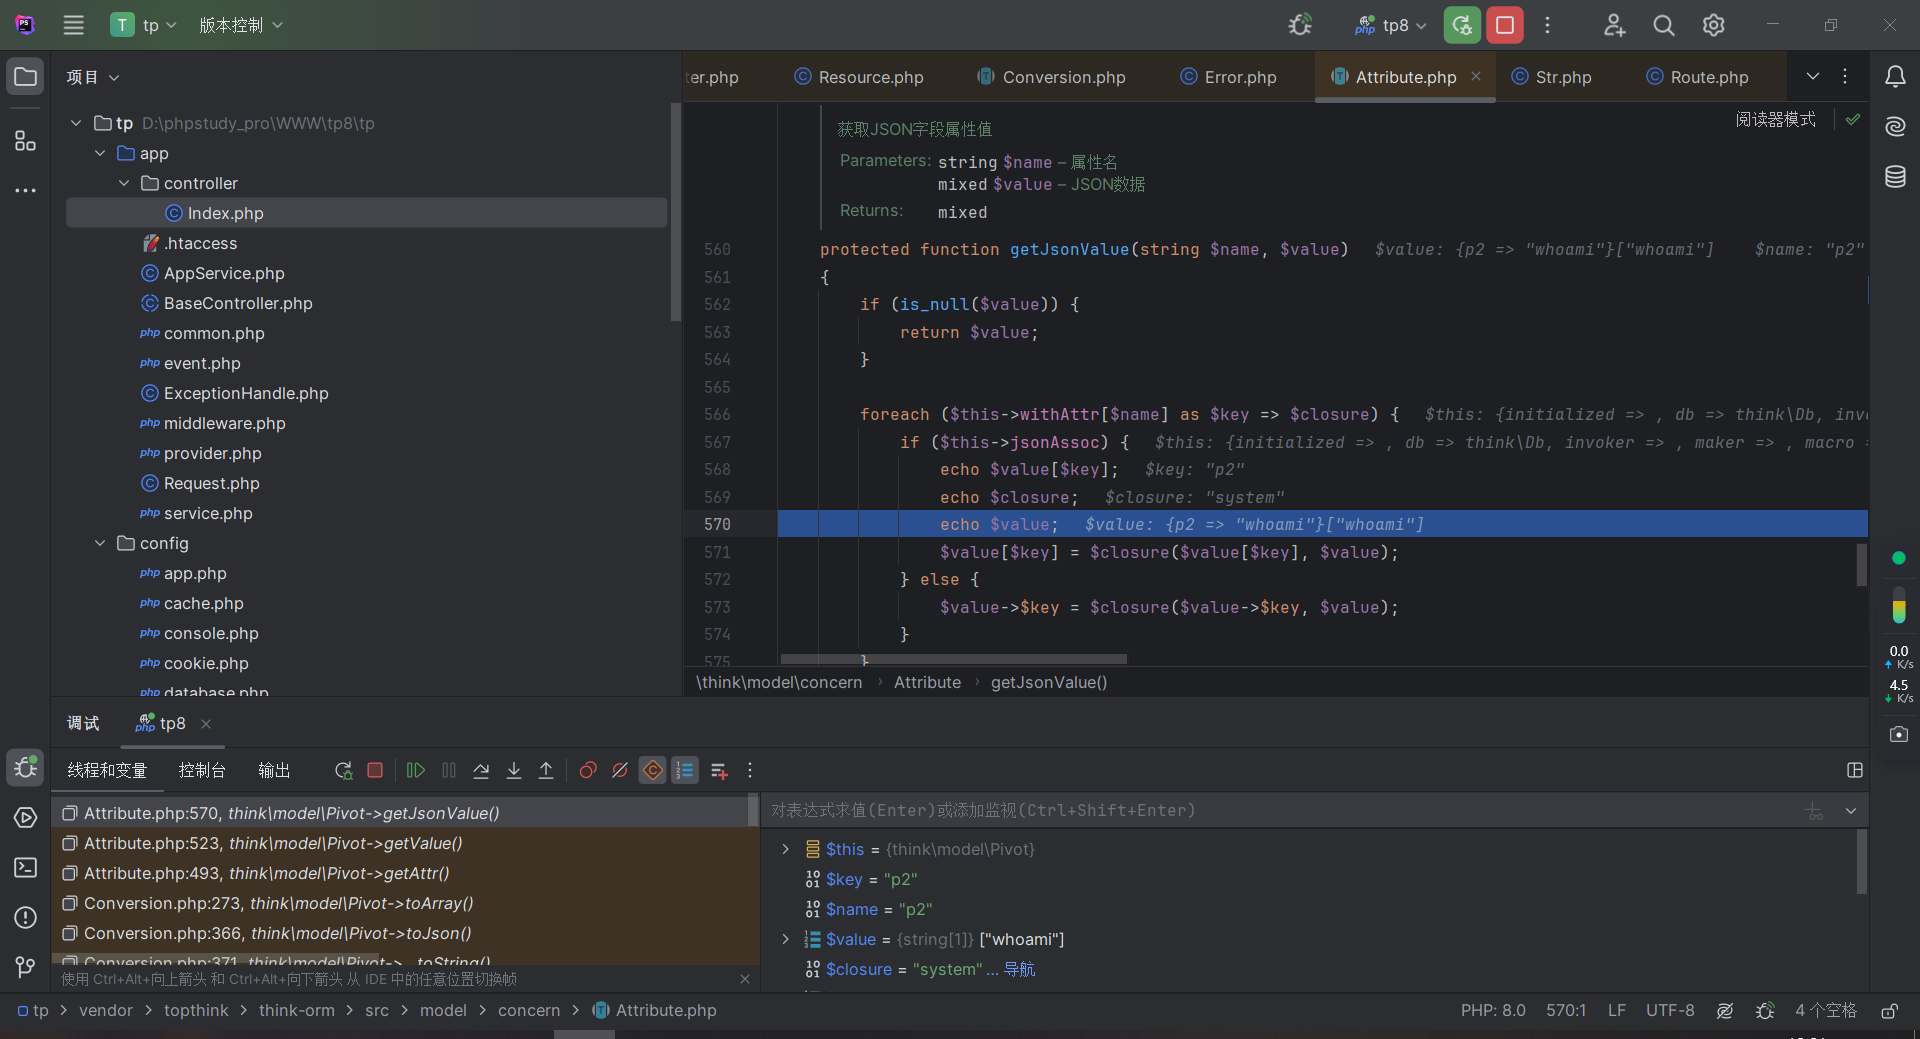This screenshot has width=1920, height=1039.
Task: Click the Step Into debug icon
Action: pyautogui.click(x=514, y=770)
